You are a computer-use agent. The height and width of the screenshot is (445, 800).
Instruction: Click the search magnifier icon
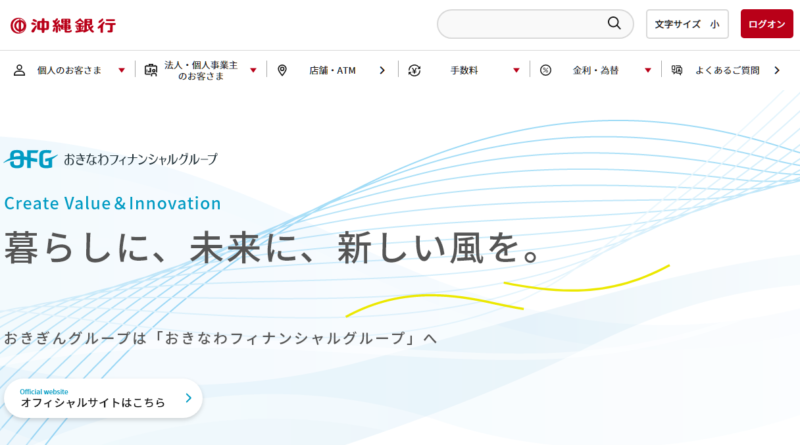tap(614, 23)
